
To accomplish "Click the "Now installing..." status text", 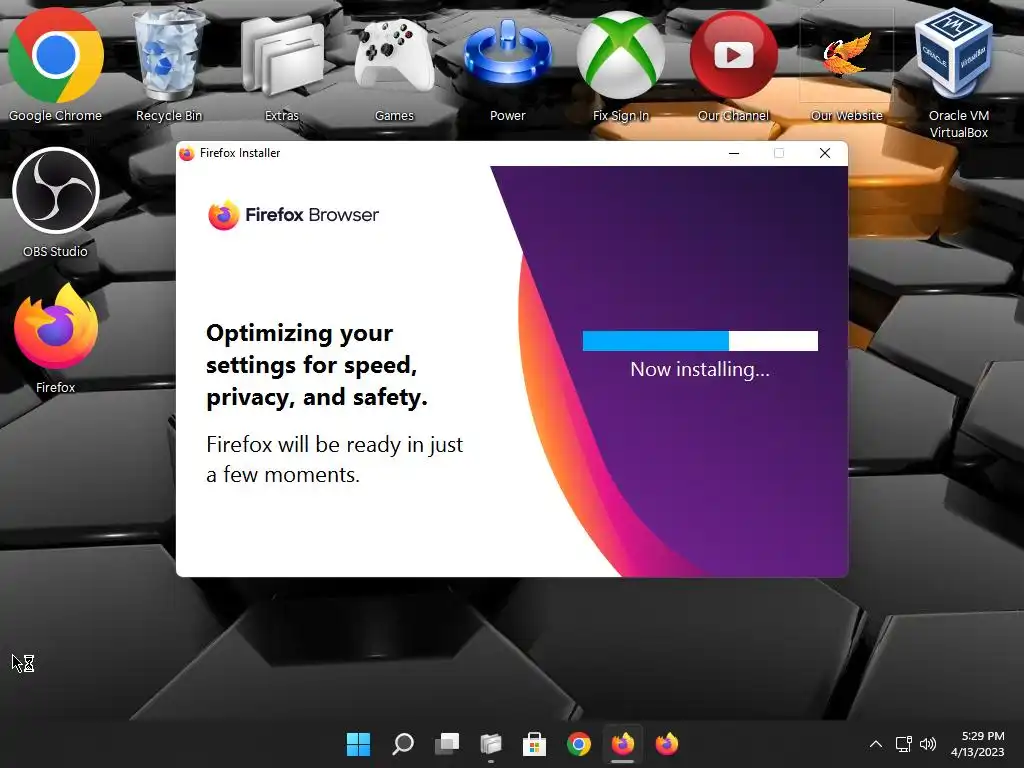I will click(x=700, y=370).
